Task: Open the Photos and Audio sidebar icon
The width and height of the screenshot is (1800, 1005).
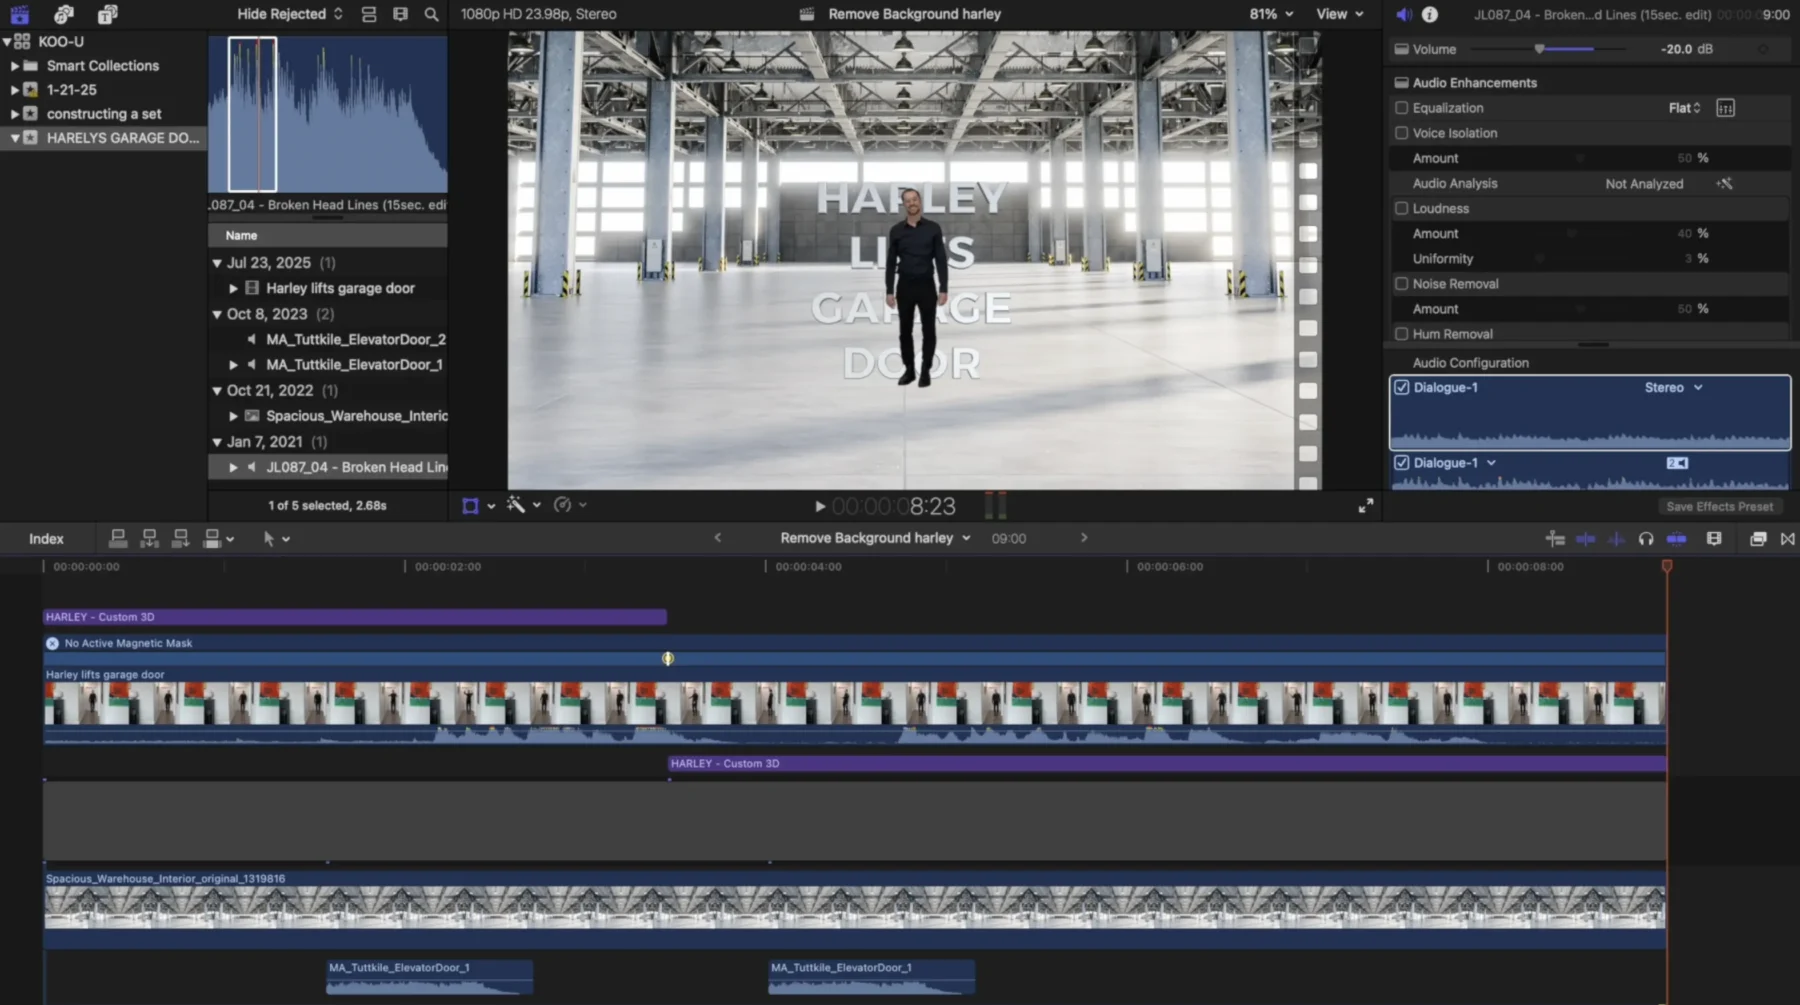Action: coord(63,14)
